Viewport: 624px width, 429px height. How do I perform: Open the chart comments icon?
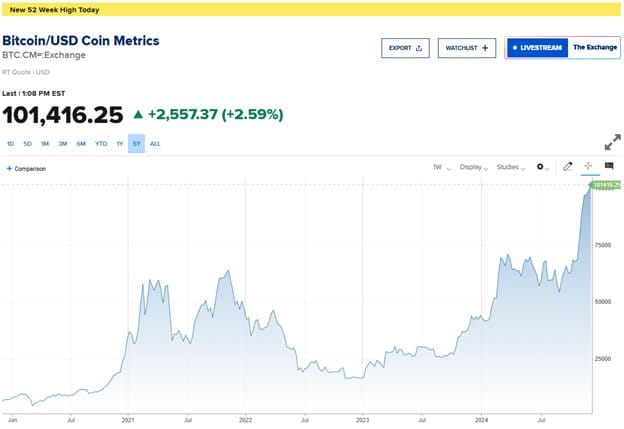(609, 166)
